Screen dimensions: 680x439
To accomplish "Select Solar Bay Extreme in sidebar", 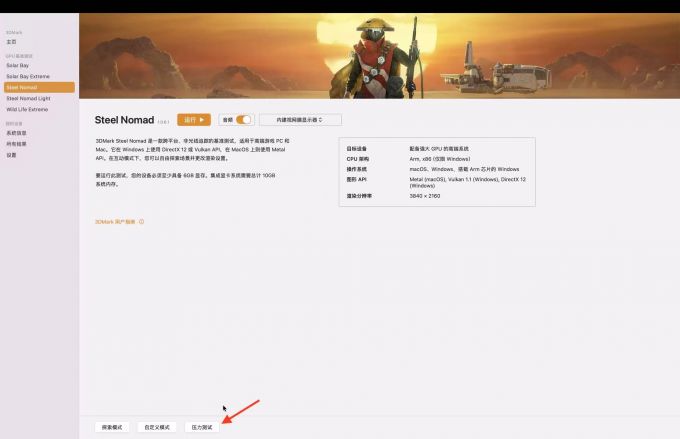I will 28,76.
